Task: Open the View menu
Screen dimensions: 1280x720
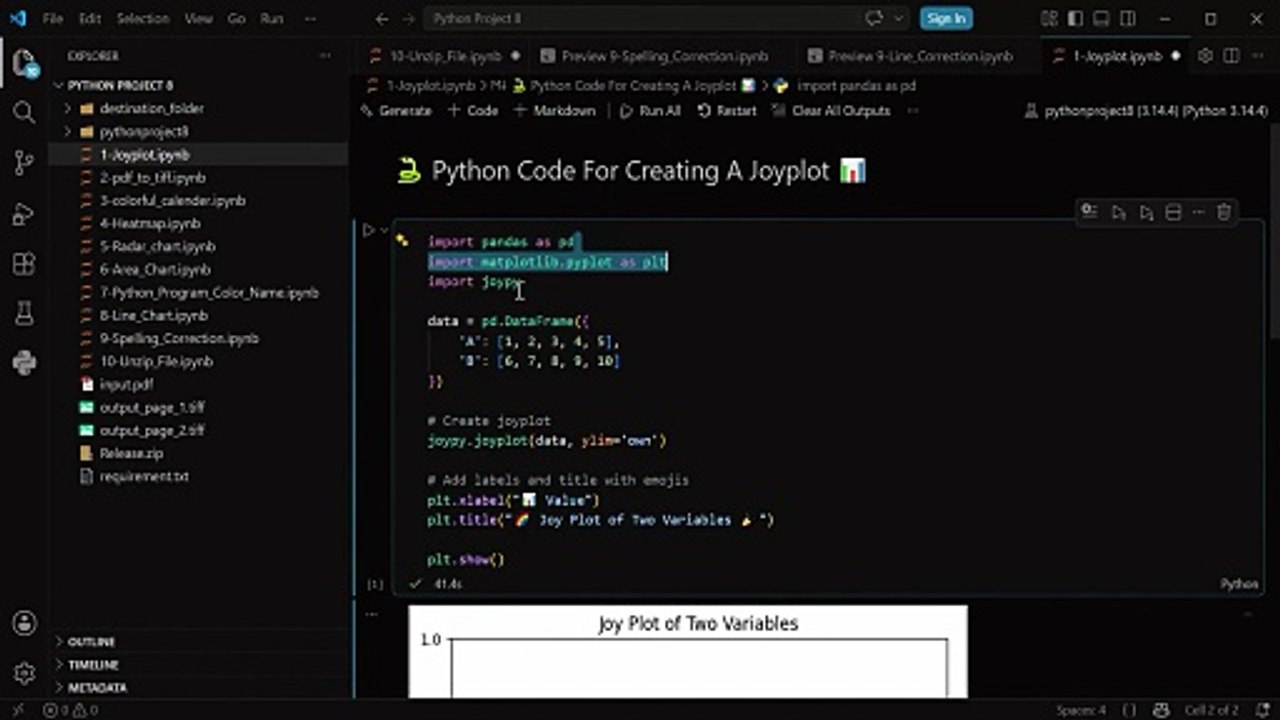Action: [199, 18]
